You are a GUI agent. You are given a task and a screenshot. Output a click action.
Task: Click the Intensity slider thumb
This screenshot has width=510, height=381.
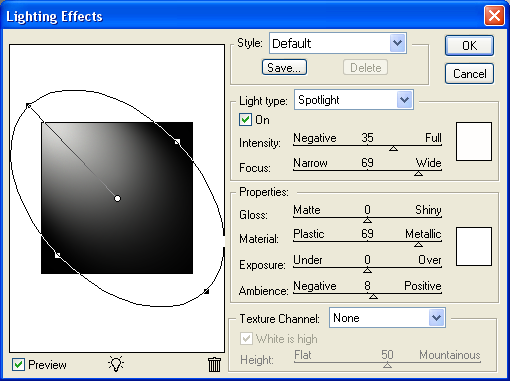[393, 148]
